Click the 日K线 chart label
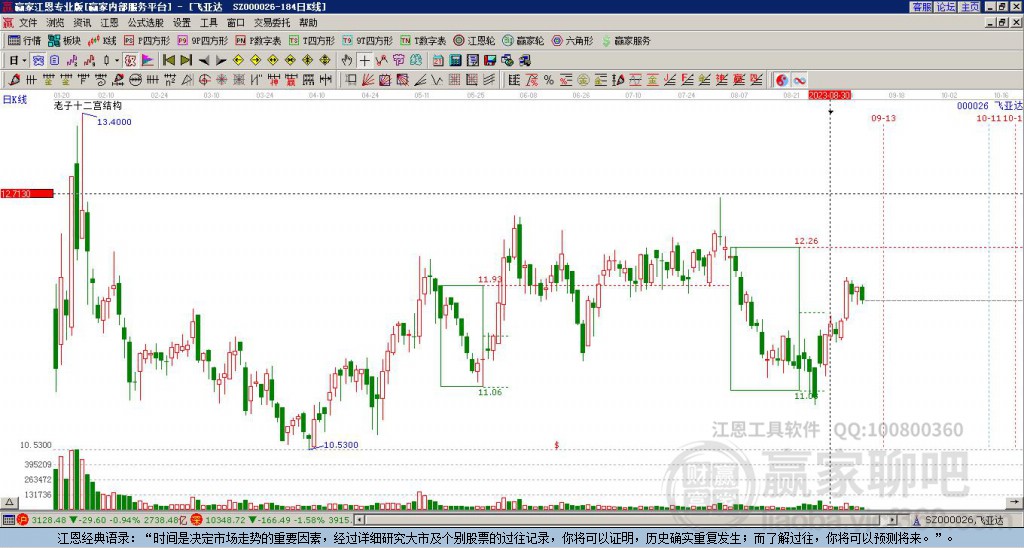Viewport: 1024px width, 548px height. tap(14, 100)
